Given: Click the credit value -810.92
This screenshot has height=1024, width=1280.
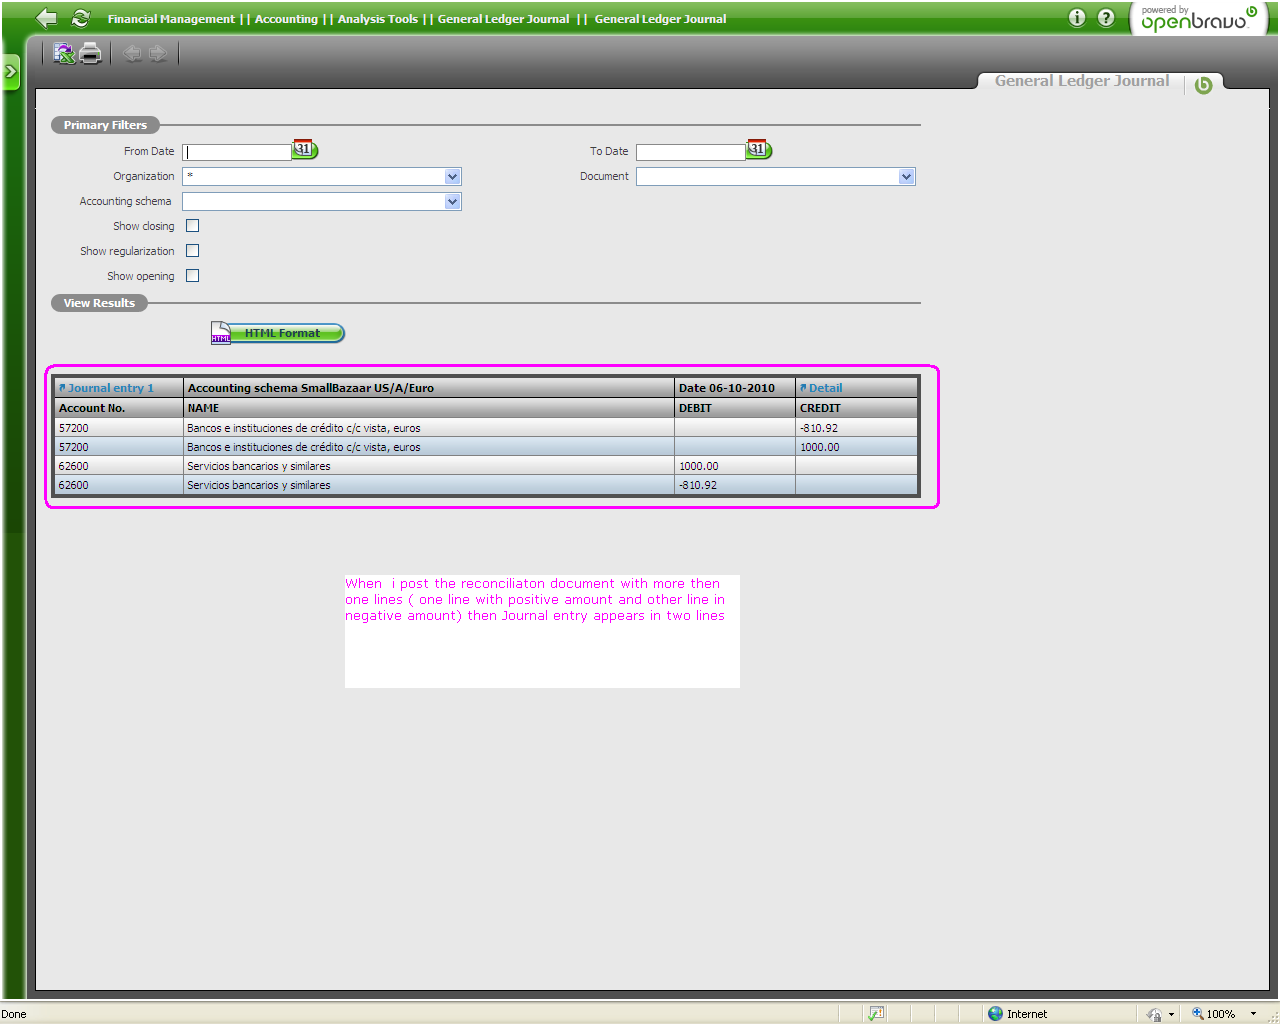Looking at the screenshot, I should (819, 428).
